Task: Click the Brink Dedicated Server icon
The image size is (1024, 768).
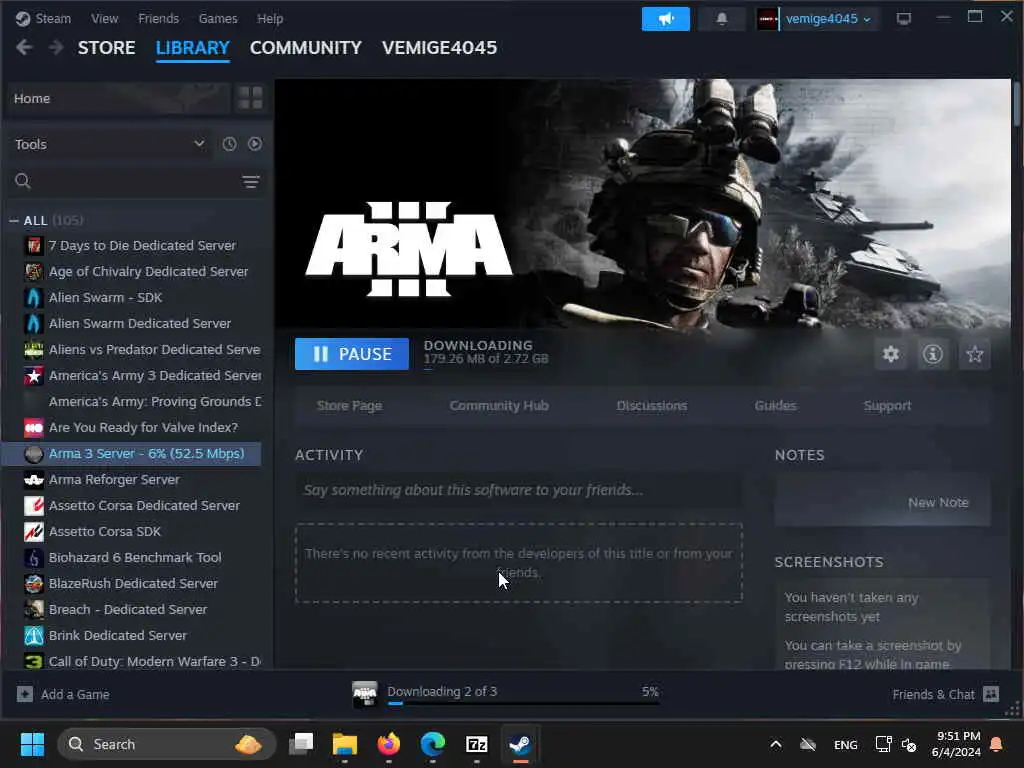Action: tap(34, 635)
